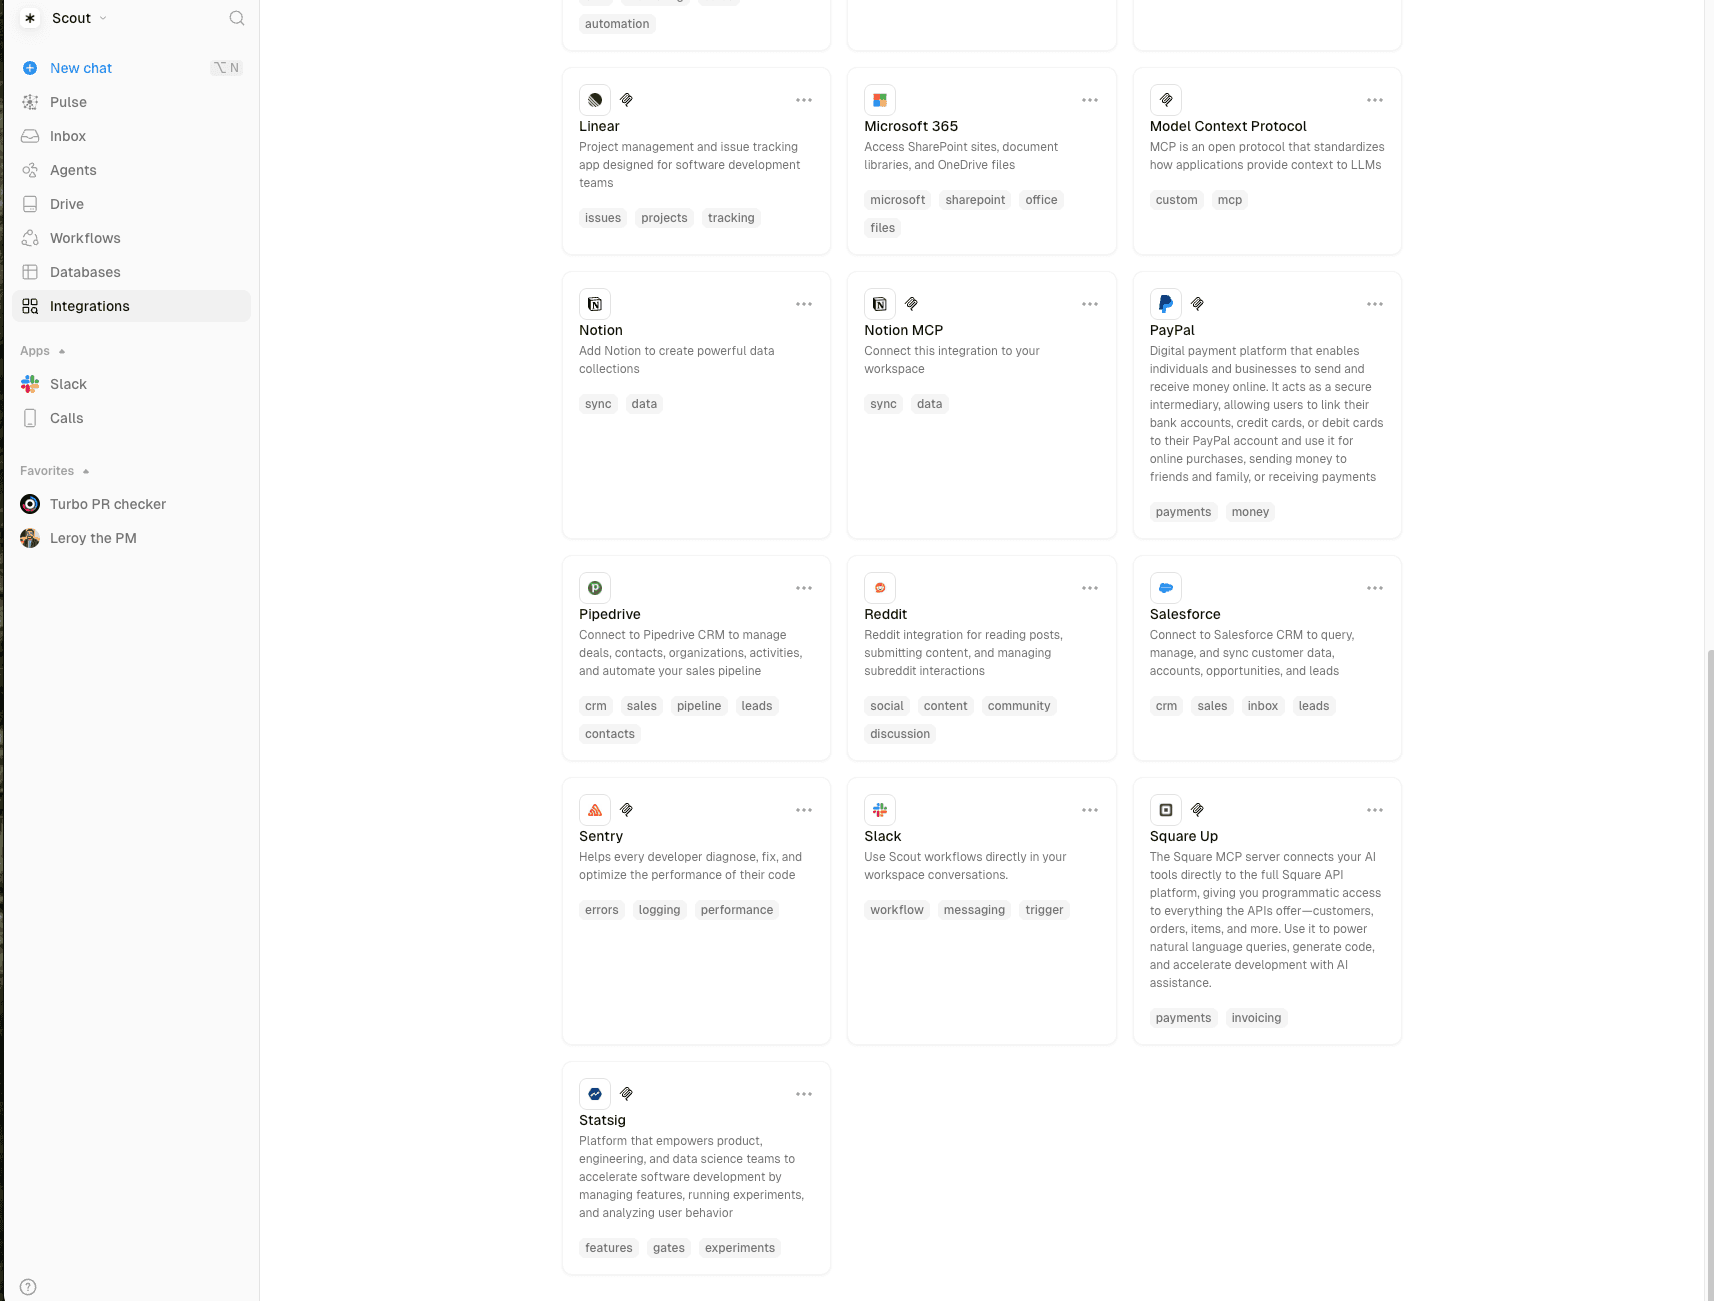This screenshot has height=1301, width=1714.
Task: Click the Microsoft 365 logo icon
Action: click(880, 100)
